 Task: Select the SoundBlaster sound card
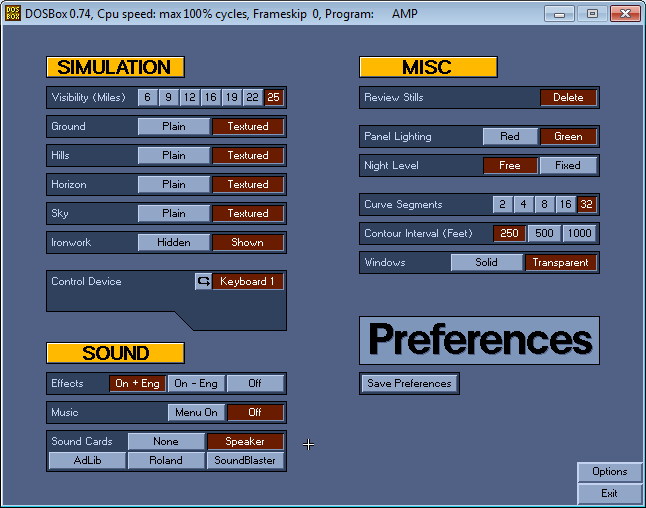click(246, 461)
